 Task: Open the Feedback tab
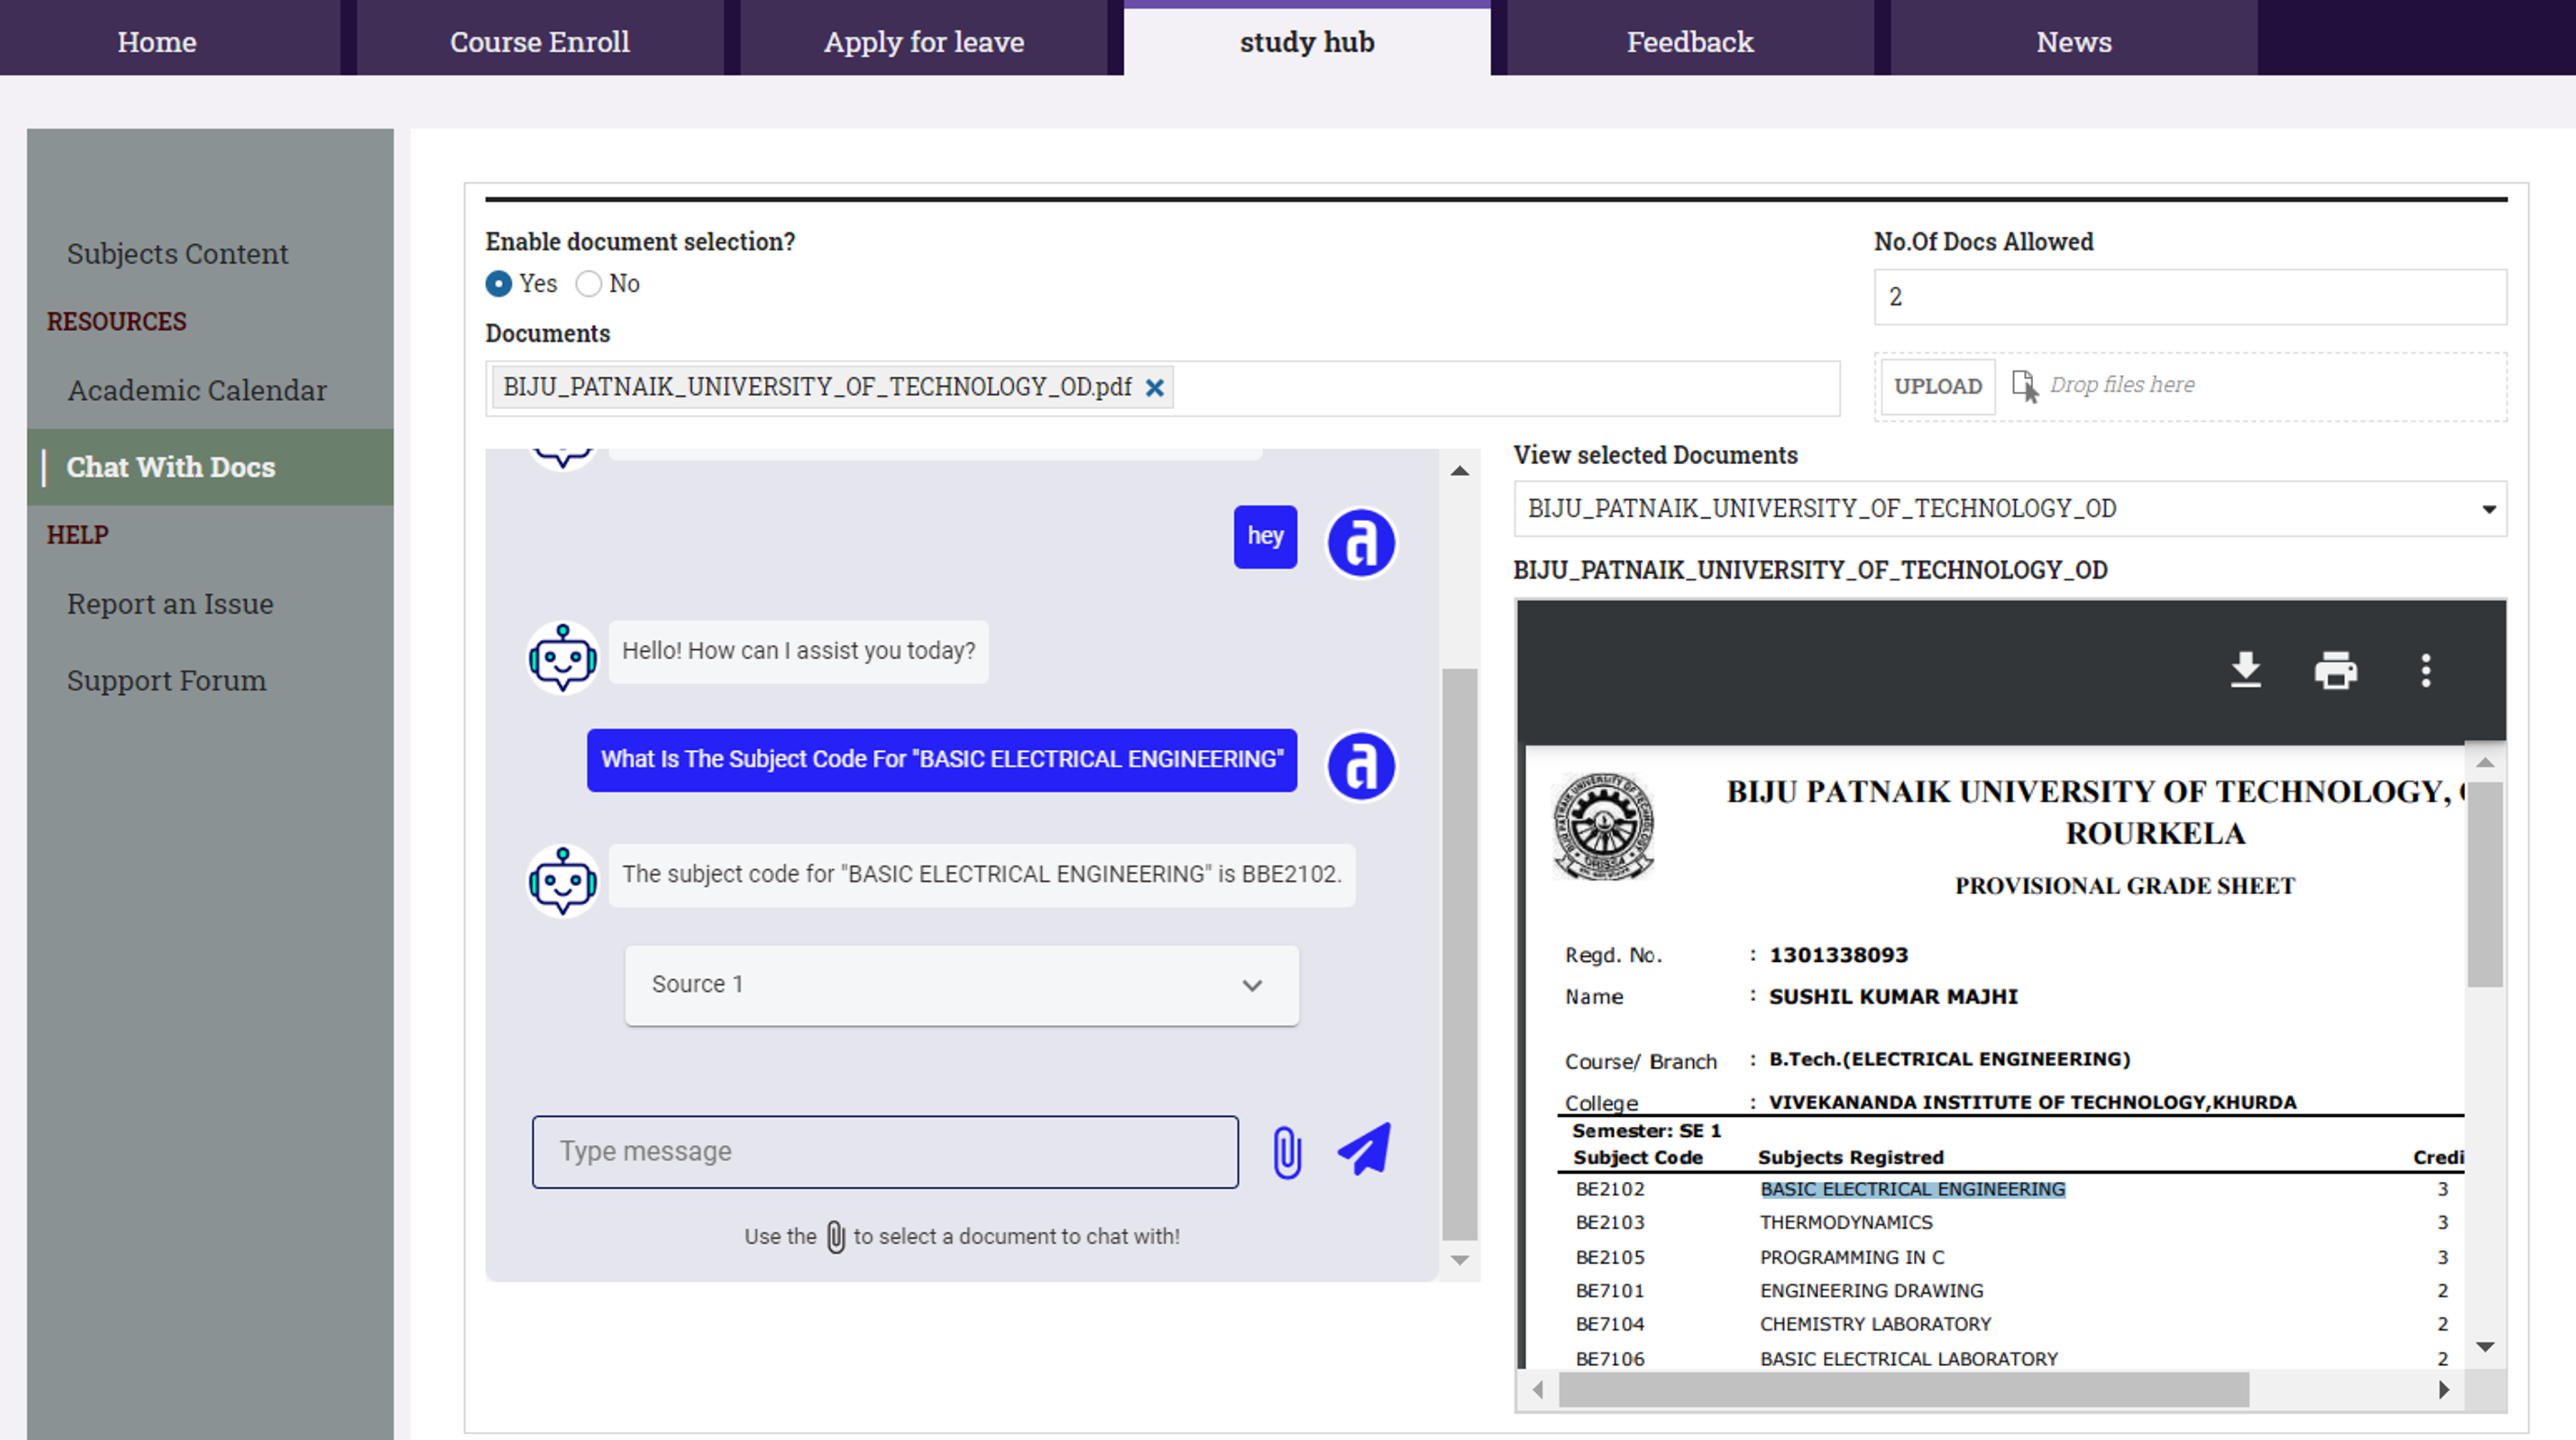tap(1690, 42)
